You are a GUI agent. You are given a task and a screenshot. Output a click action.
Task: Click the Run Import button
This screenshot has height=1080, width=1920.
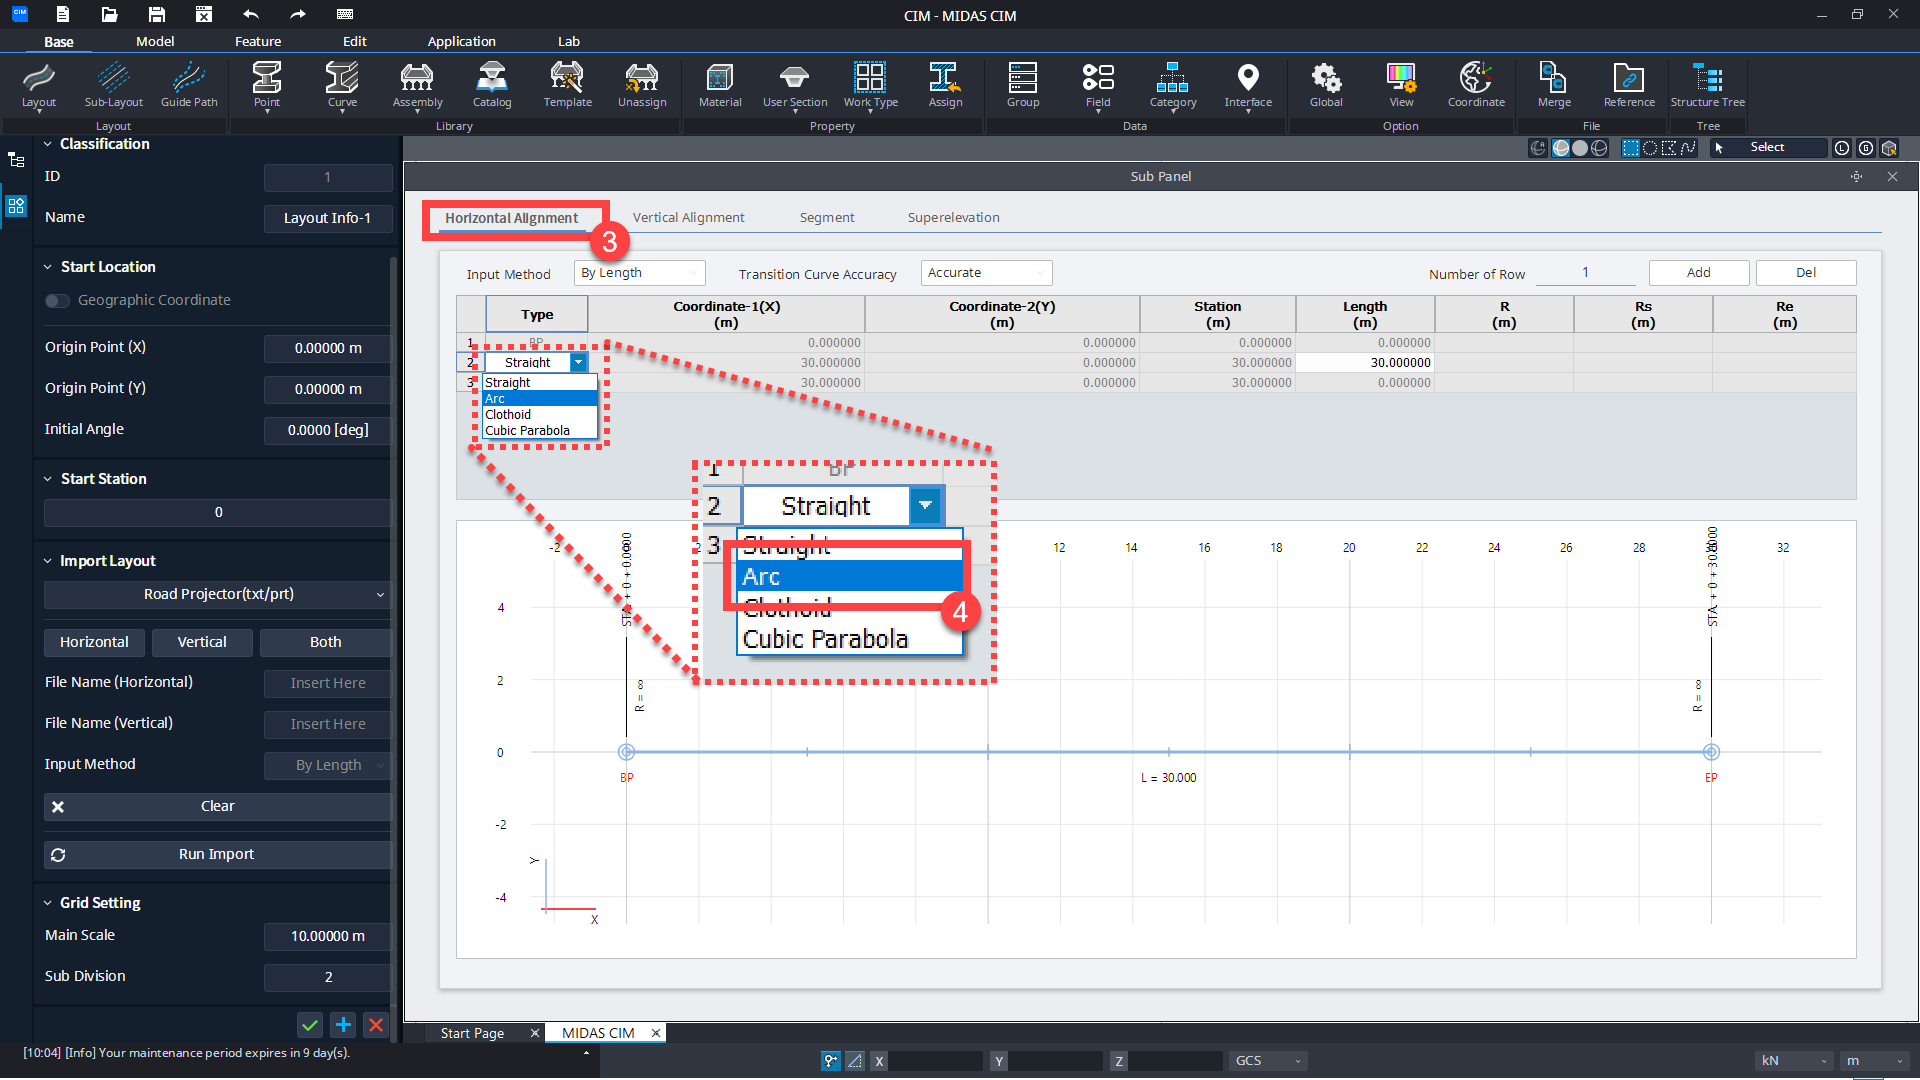(x=216, y=854)
